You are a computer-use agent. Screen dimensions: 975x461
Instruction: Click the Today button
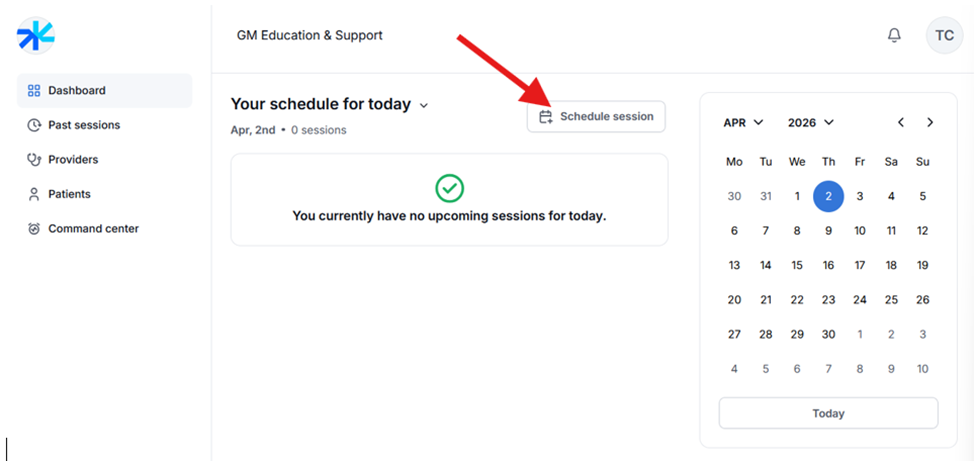pos(828,413)
